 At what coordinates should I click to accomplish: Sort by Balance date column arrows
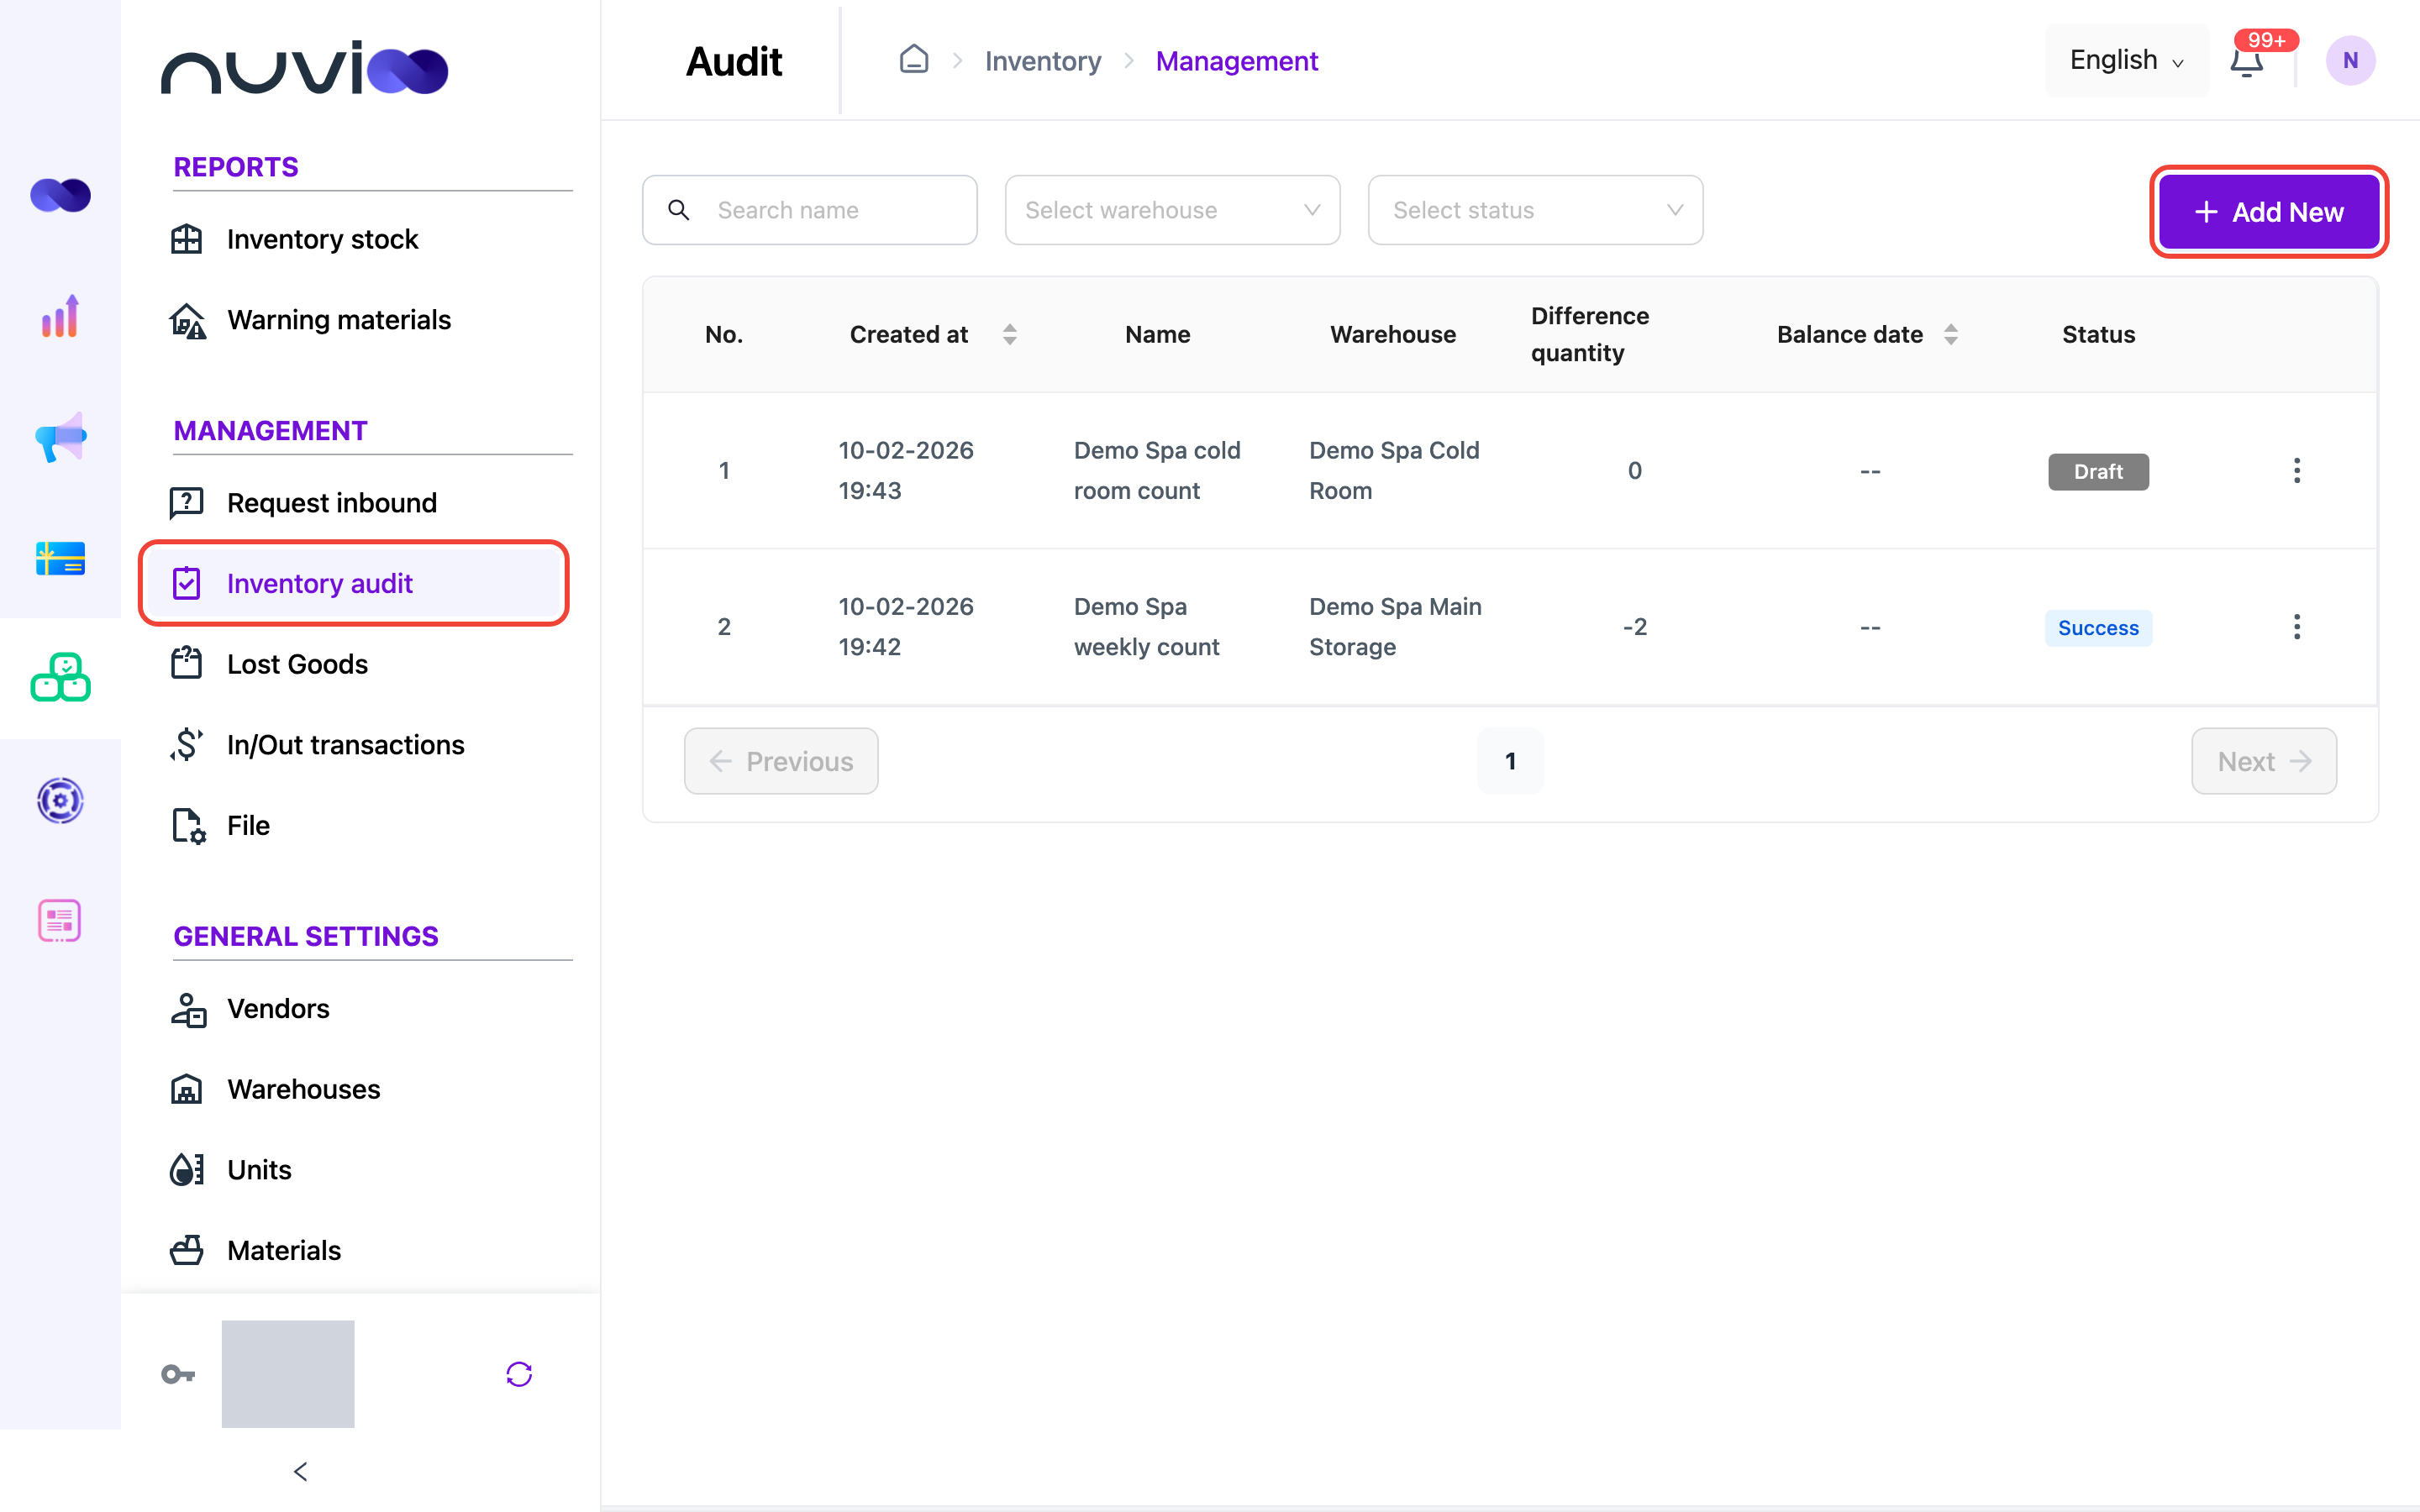[x=1951, y=334]
